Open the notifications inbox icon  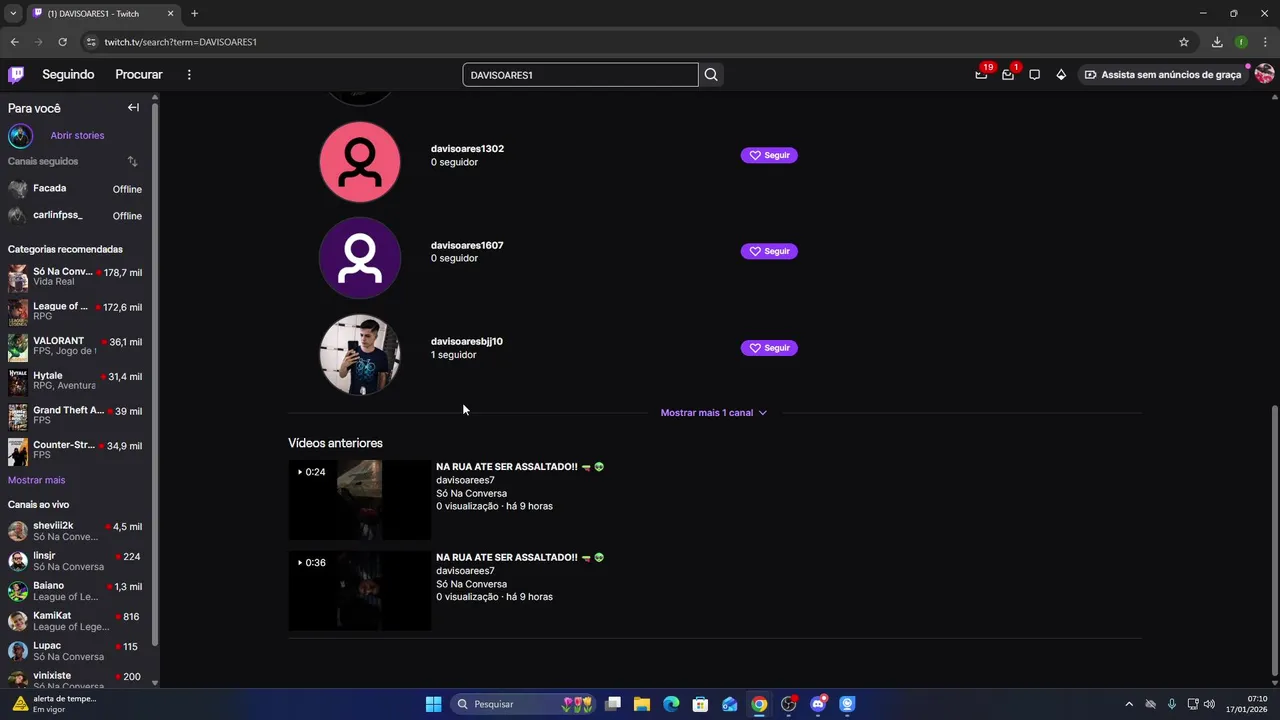[1008, 75]
